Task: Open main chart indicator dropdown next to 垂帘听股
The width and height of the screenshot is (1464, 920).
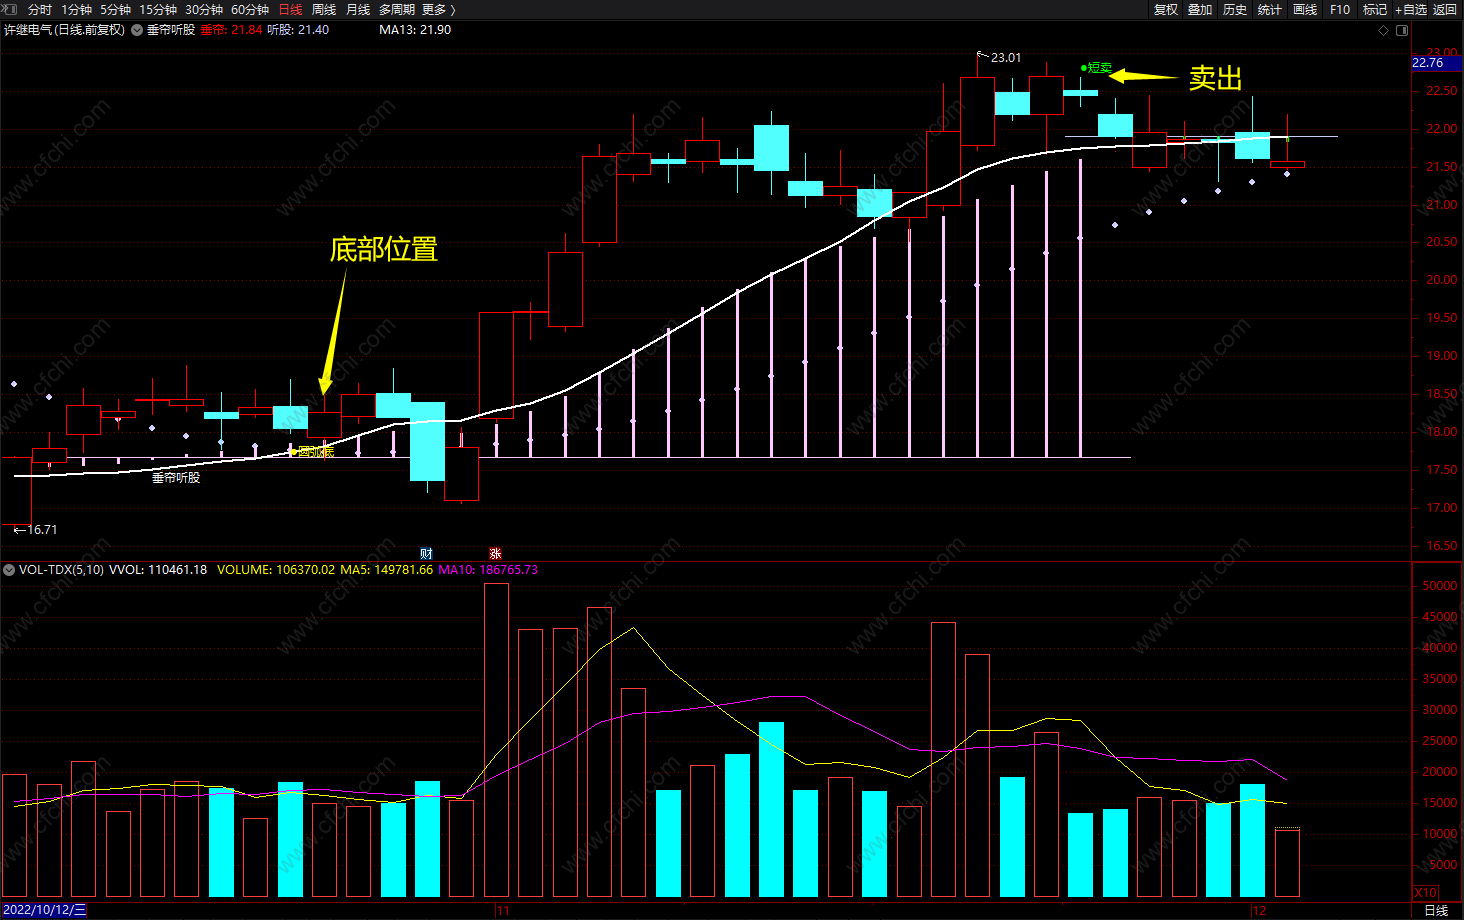Action: pyautogui.click(x=137, y=30)
